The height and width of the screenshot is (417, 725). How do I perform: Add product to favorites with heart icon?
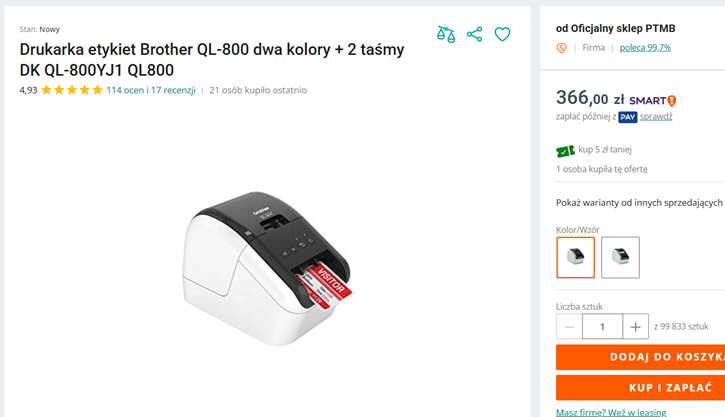pos(502,35)
